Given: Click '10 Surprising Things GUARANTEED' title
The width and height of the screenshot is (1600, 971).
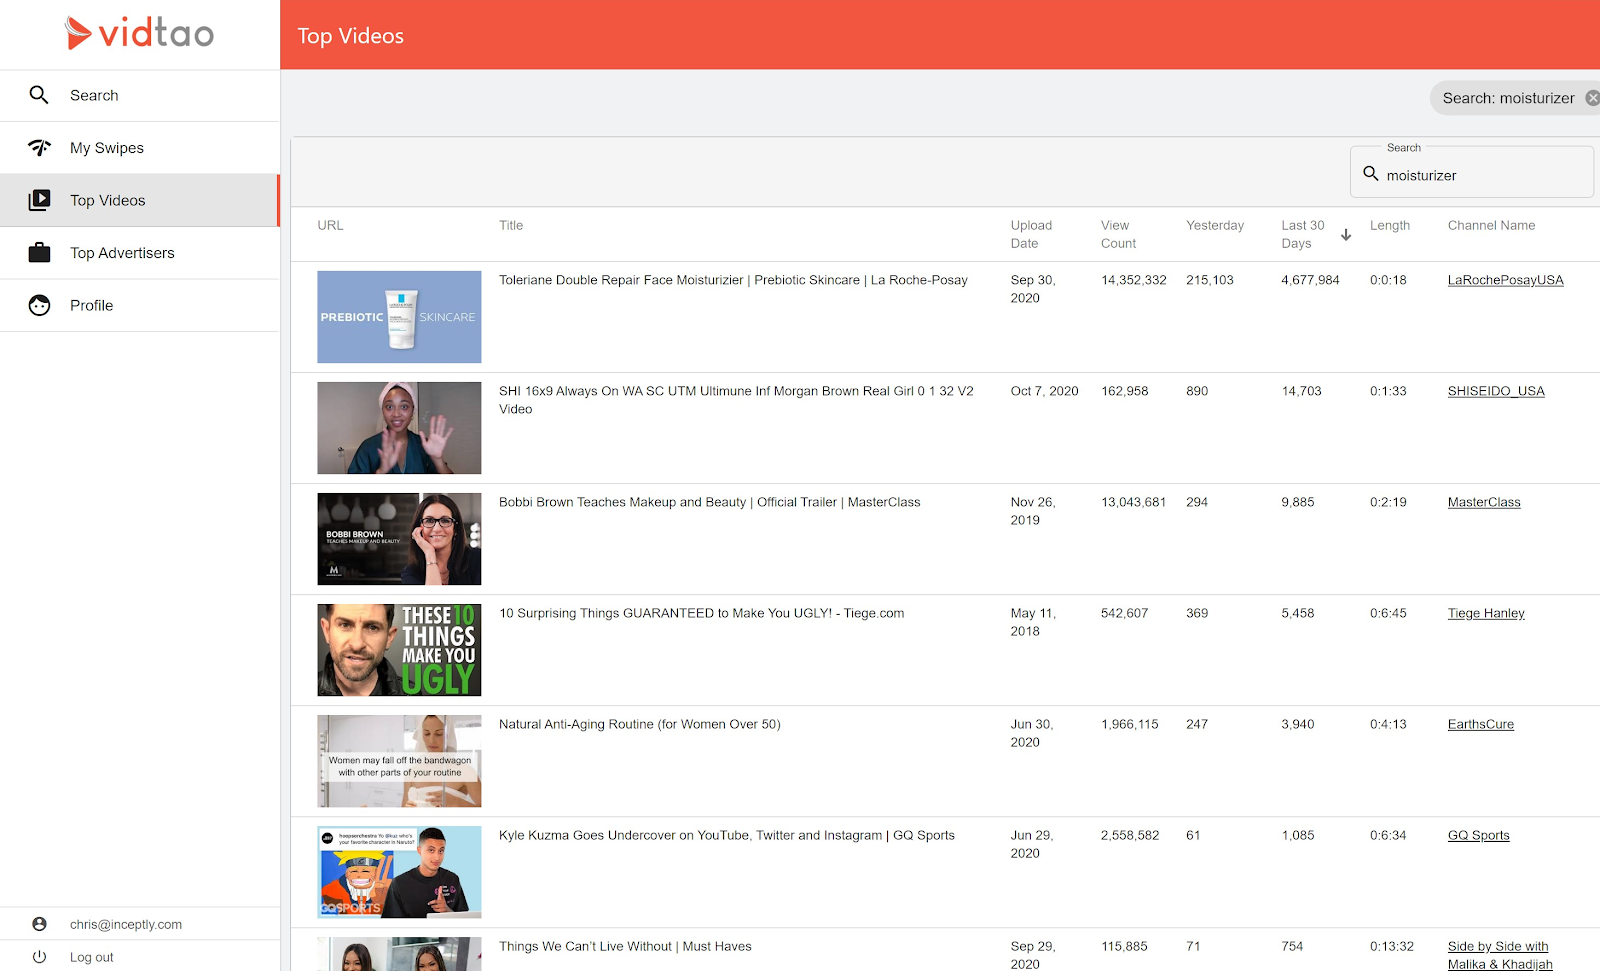Looking at the screenshot, I should point(701,613).
